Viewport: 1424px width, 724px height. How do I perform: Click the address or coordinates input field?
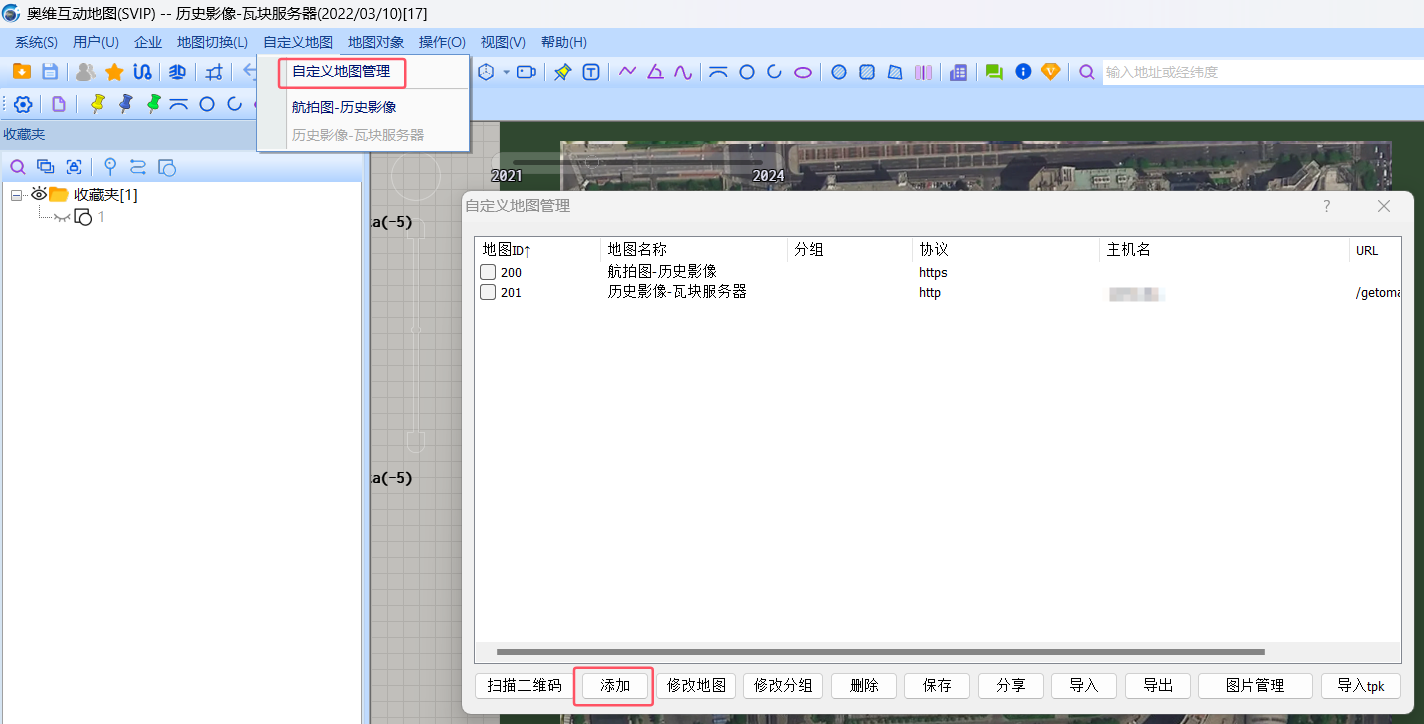click(x=1262, y=72)
